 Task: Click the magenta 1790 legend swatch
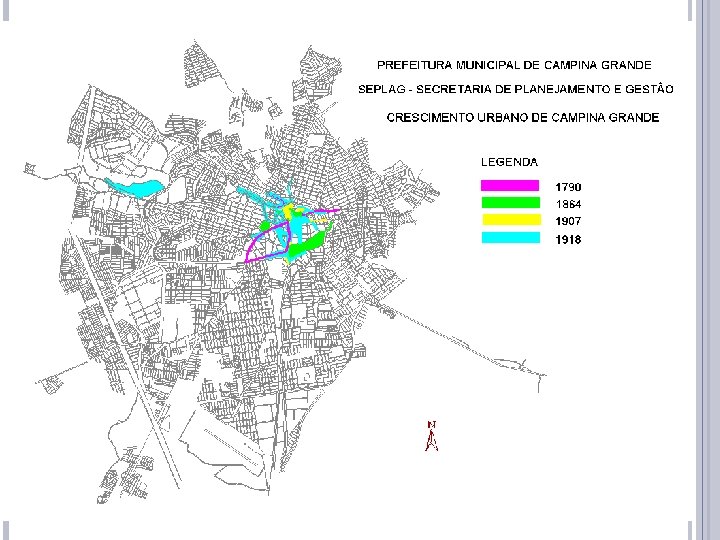[x=510, y=186]
